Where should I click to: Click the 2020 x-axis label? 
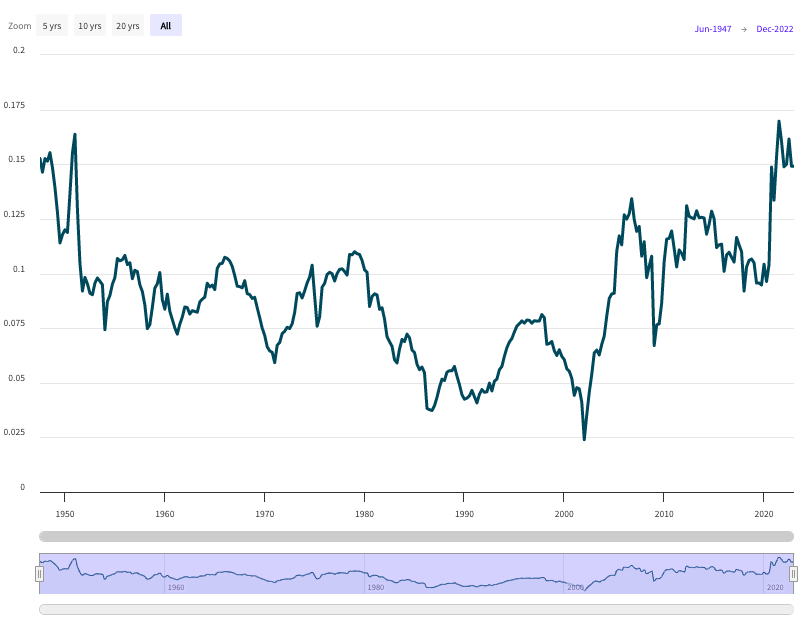click(x=764, y=514)
